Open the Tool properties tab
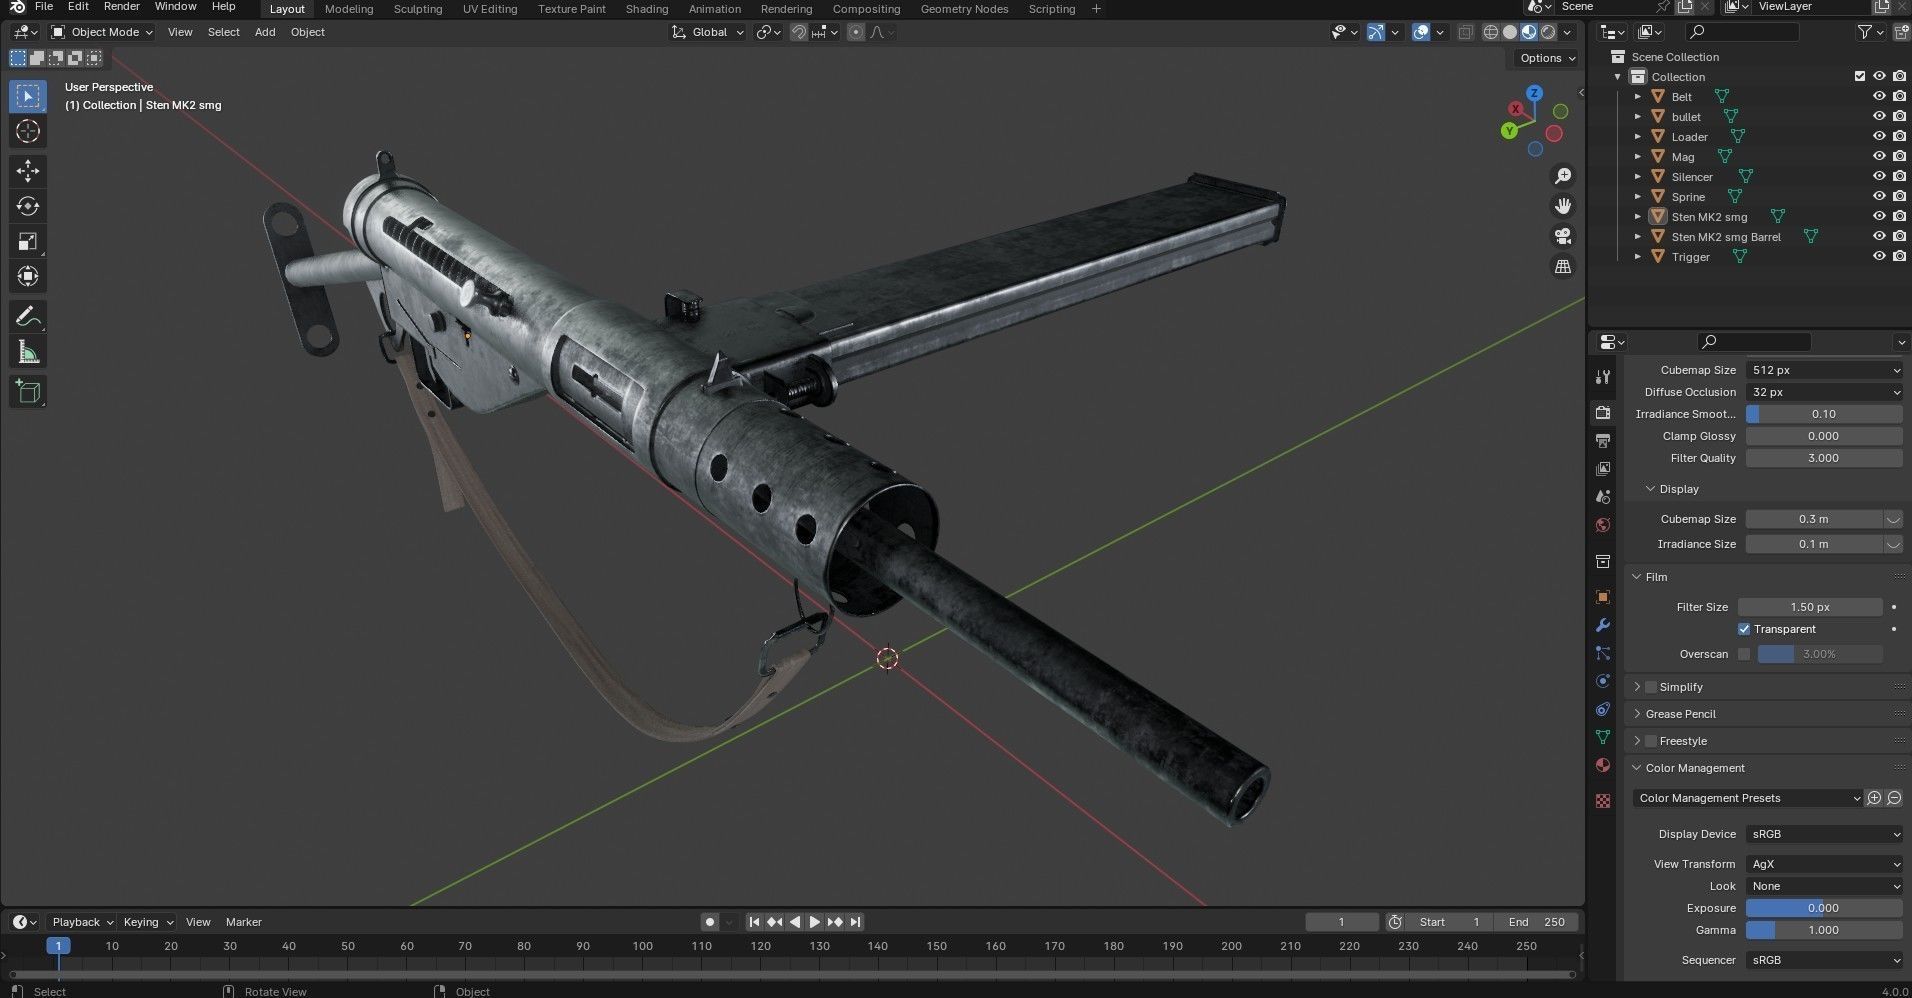The image size is (1912, 998). point(1603,377)
